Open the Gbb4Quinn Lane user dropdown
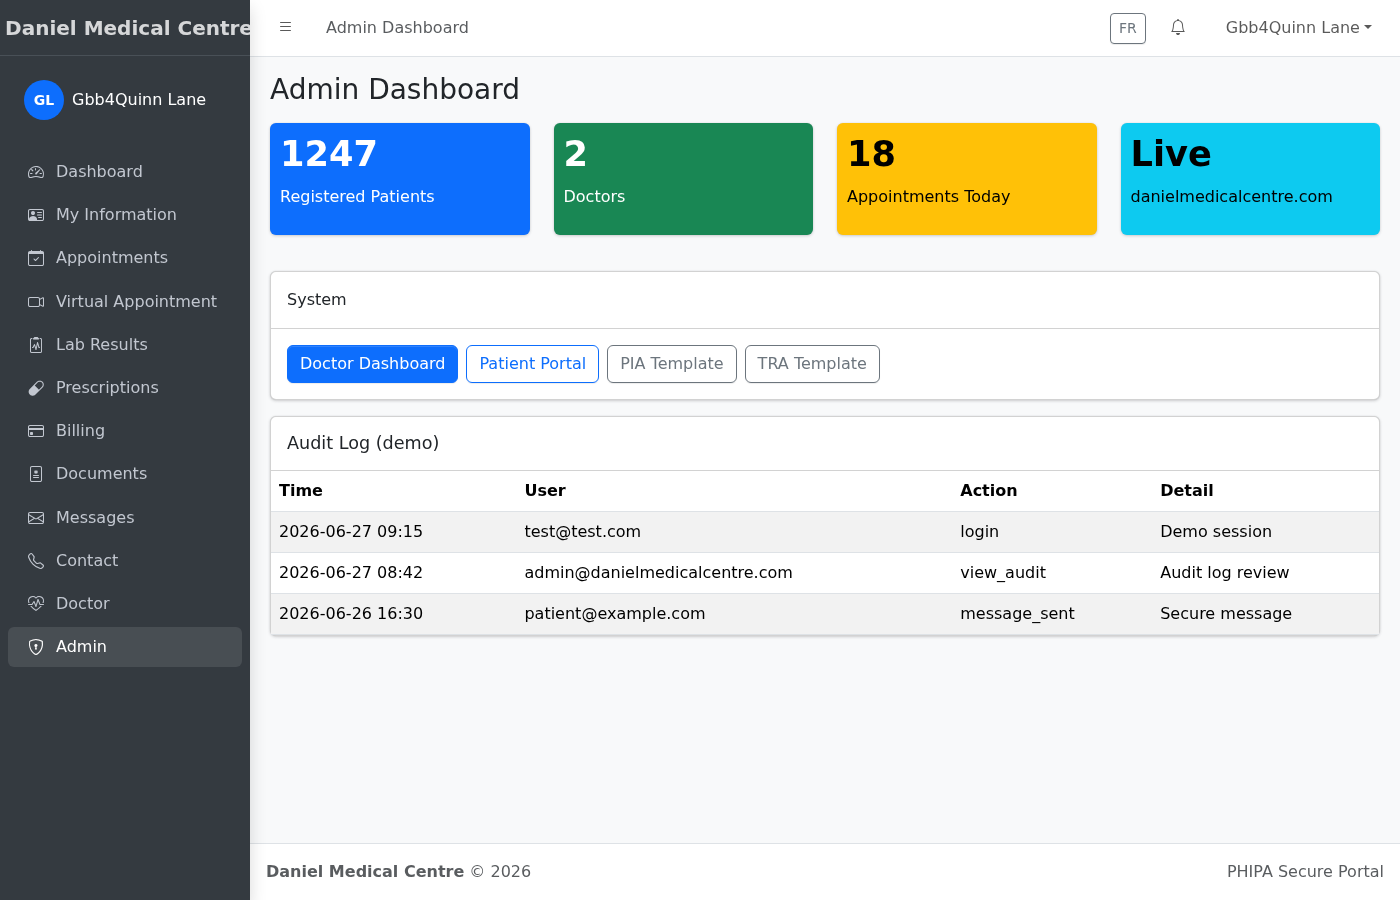 point(1299,28)
